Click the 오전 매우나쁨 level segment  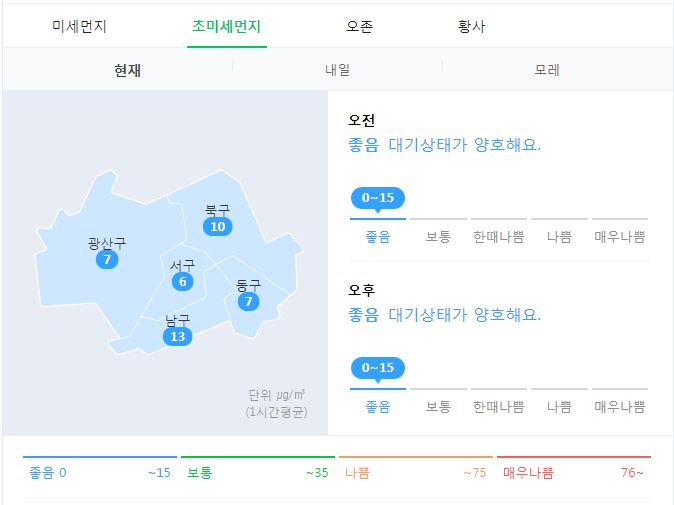tap(620, 232)
